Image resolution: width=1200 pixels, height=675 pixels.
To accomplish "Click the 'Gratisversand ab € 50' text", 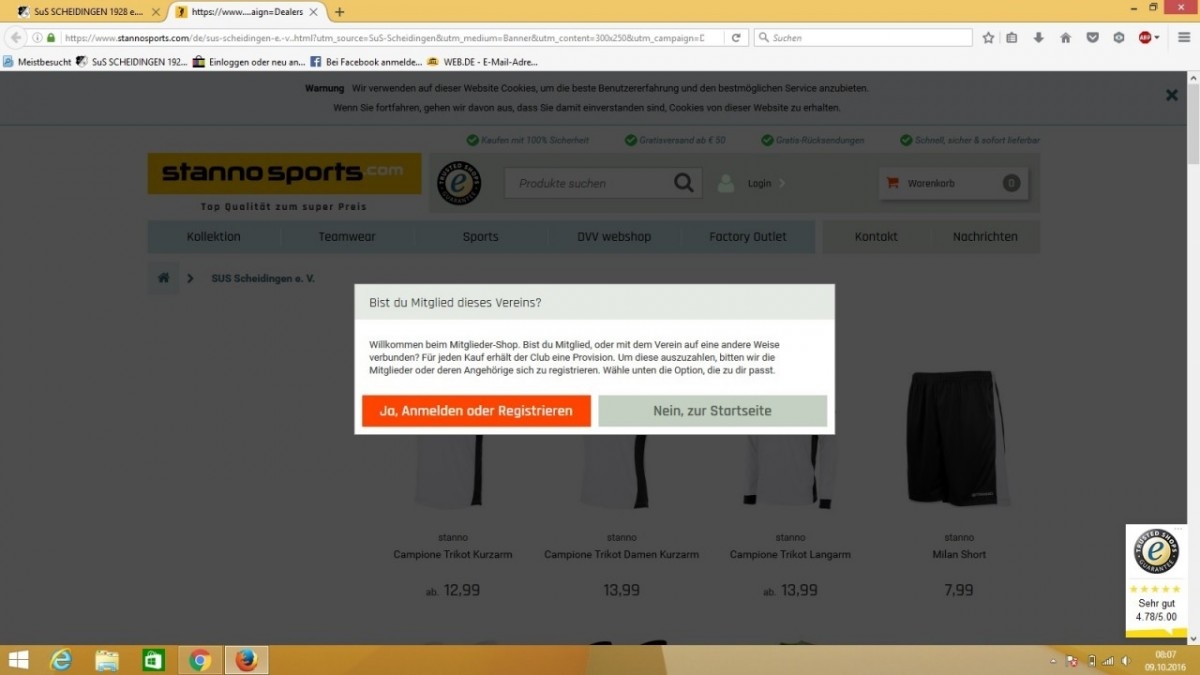I will pos(682,141).
